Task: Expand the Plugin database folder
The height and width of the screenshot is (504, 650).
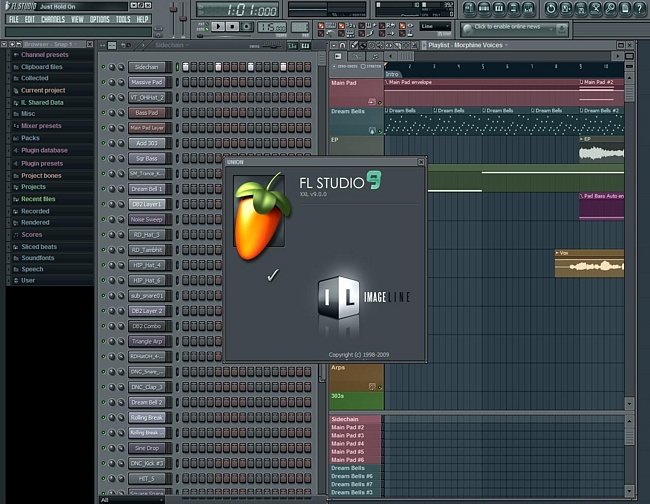Action: tap(44, 150)
